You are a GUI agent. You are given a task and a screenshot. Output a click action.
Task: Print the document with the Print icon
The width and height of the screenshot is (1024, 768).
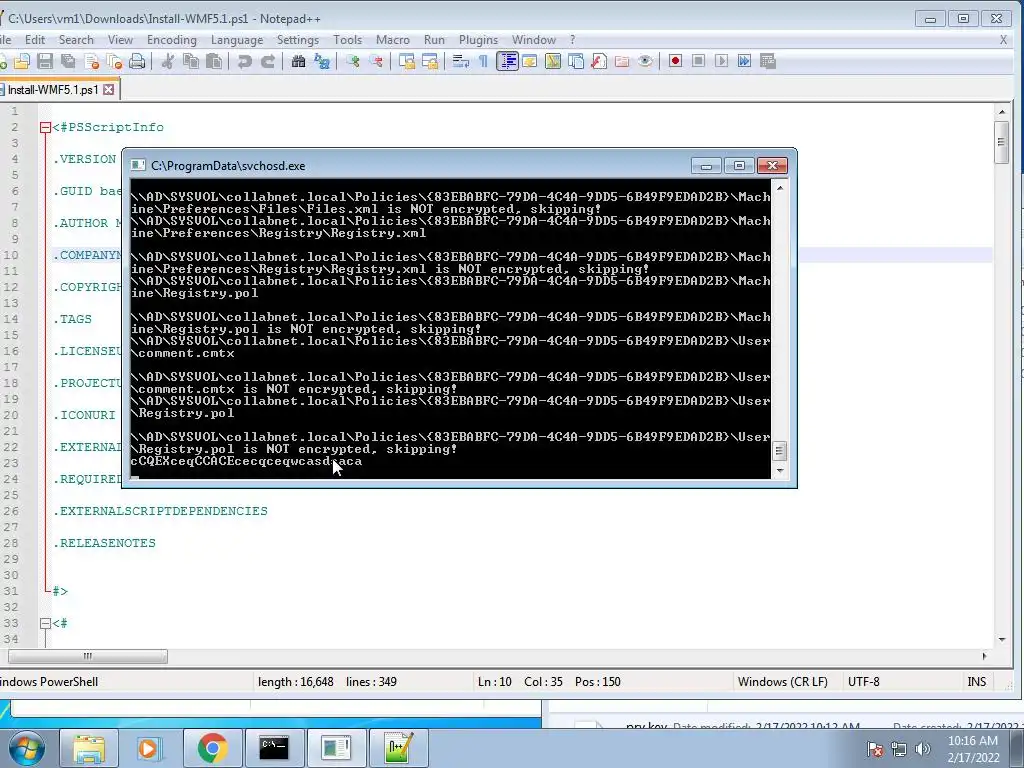(x=137, y=61)
